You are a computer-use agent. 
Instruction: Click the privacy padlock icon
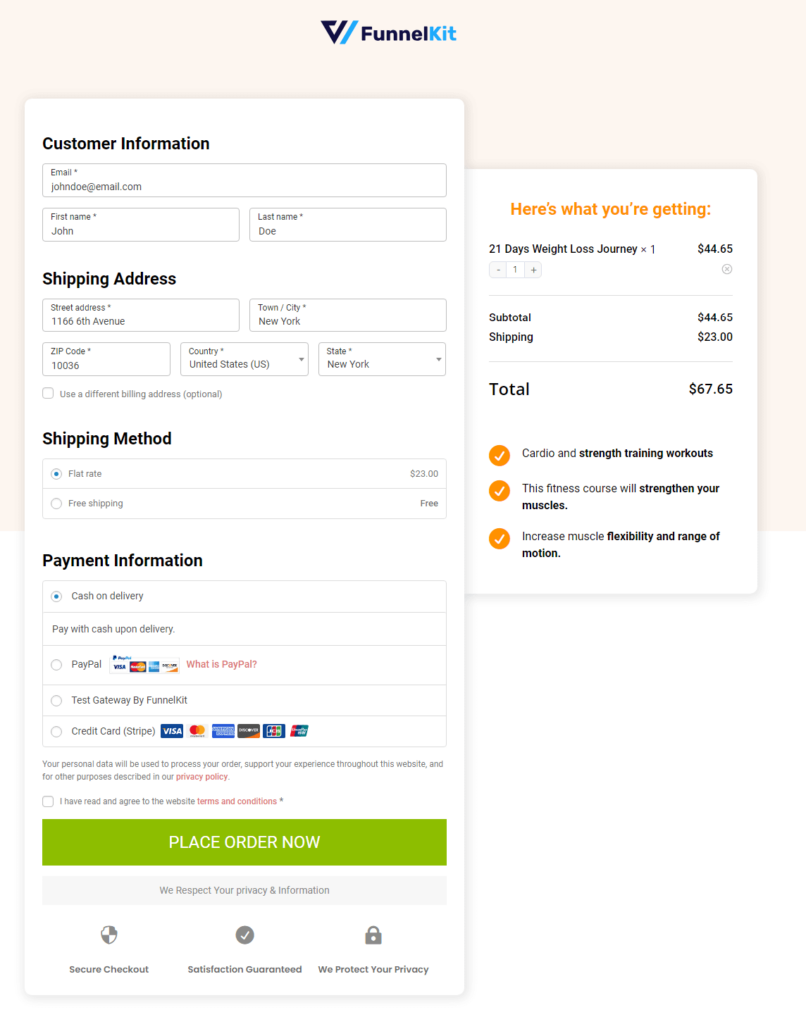point(373,935)
